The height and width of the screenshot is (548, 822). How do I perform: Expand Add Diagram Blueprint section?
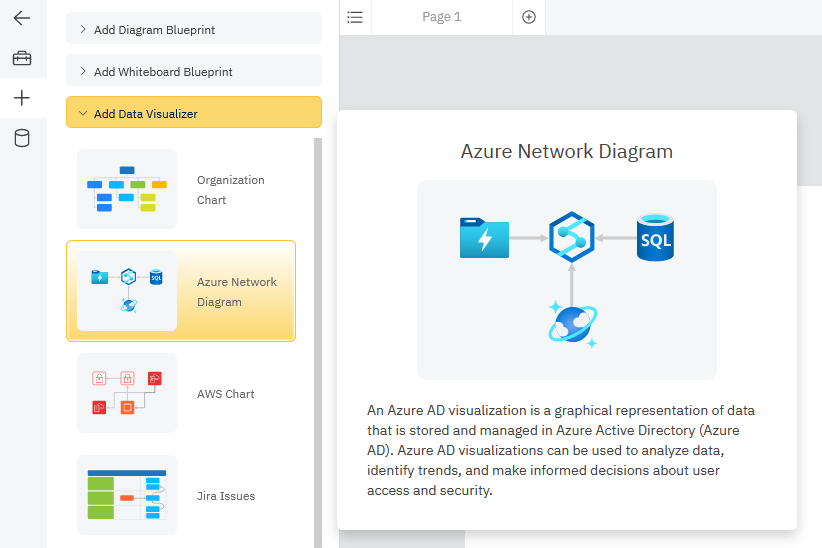click(x=194, y=29)
